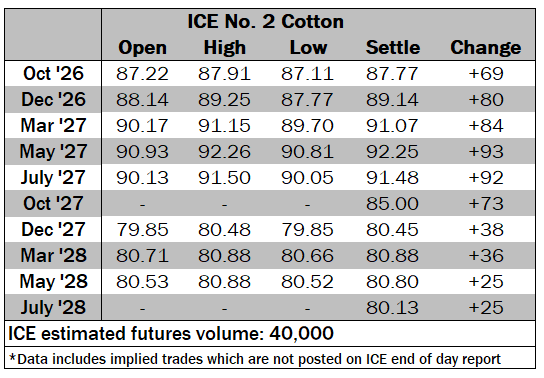This screenshot has width=544, height=378.
Task: Click the July '28 settle value 80.13
Action: [x=392, y=308]
